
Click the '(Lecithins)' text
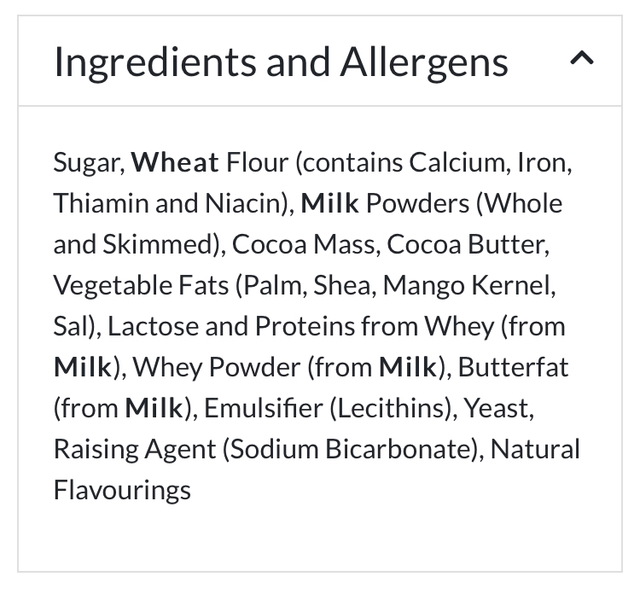[384, 408]
